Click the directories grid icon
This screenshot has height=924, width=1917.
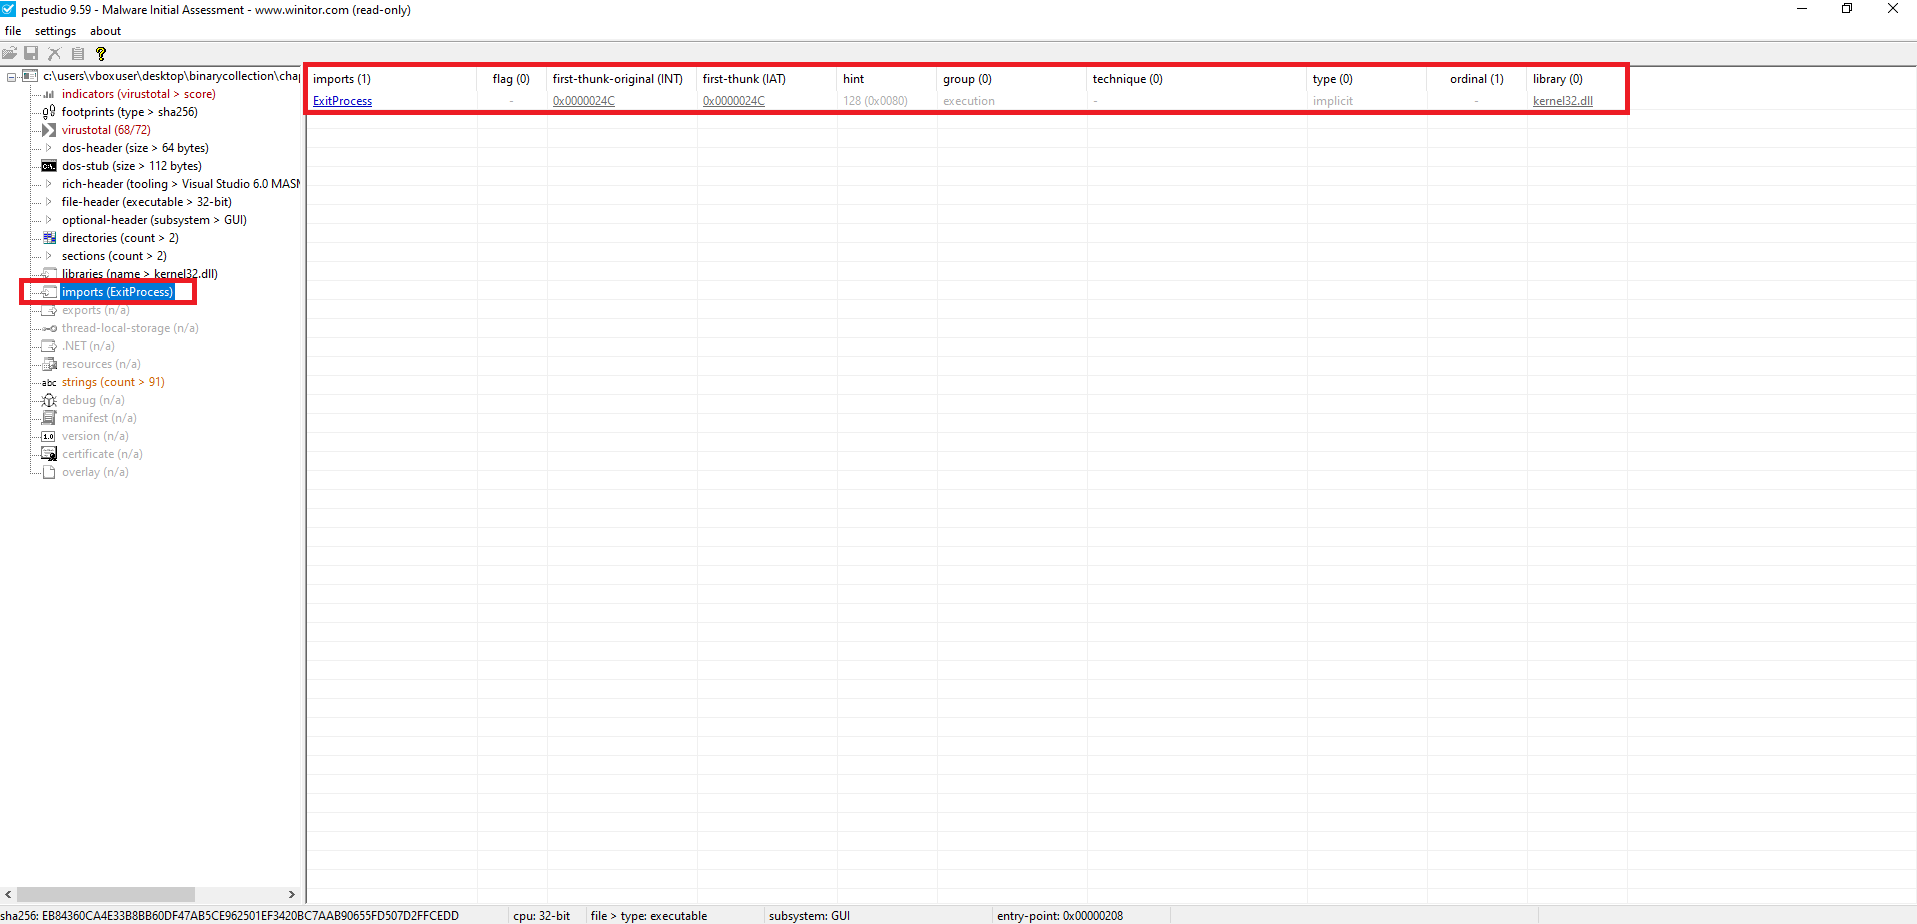point(49,238)
